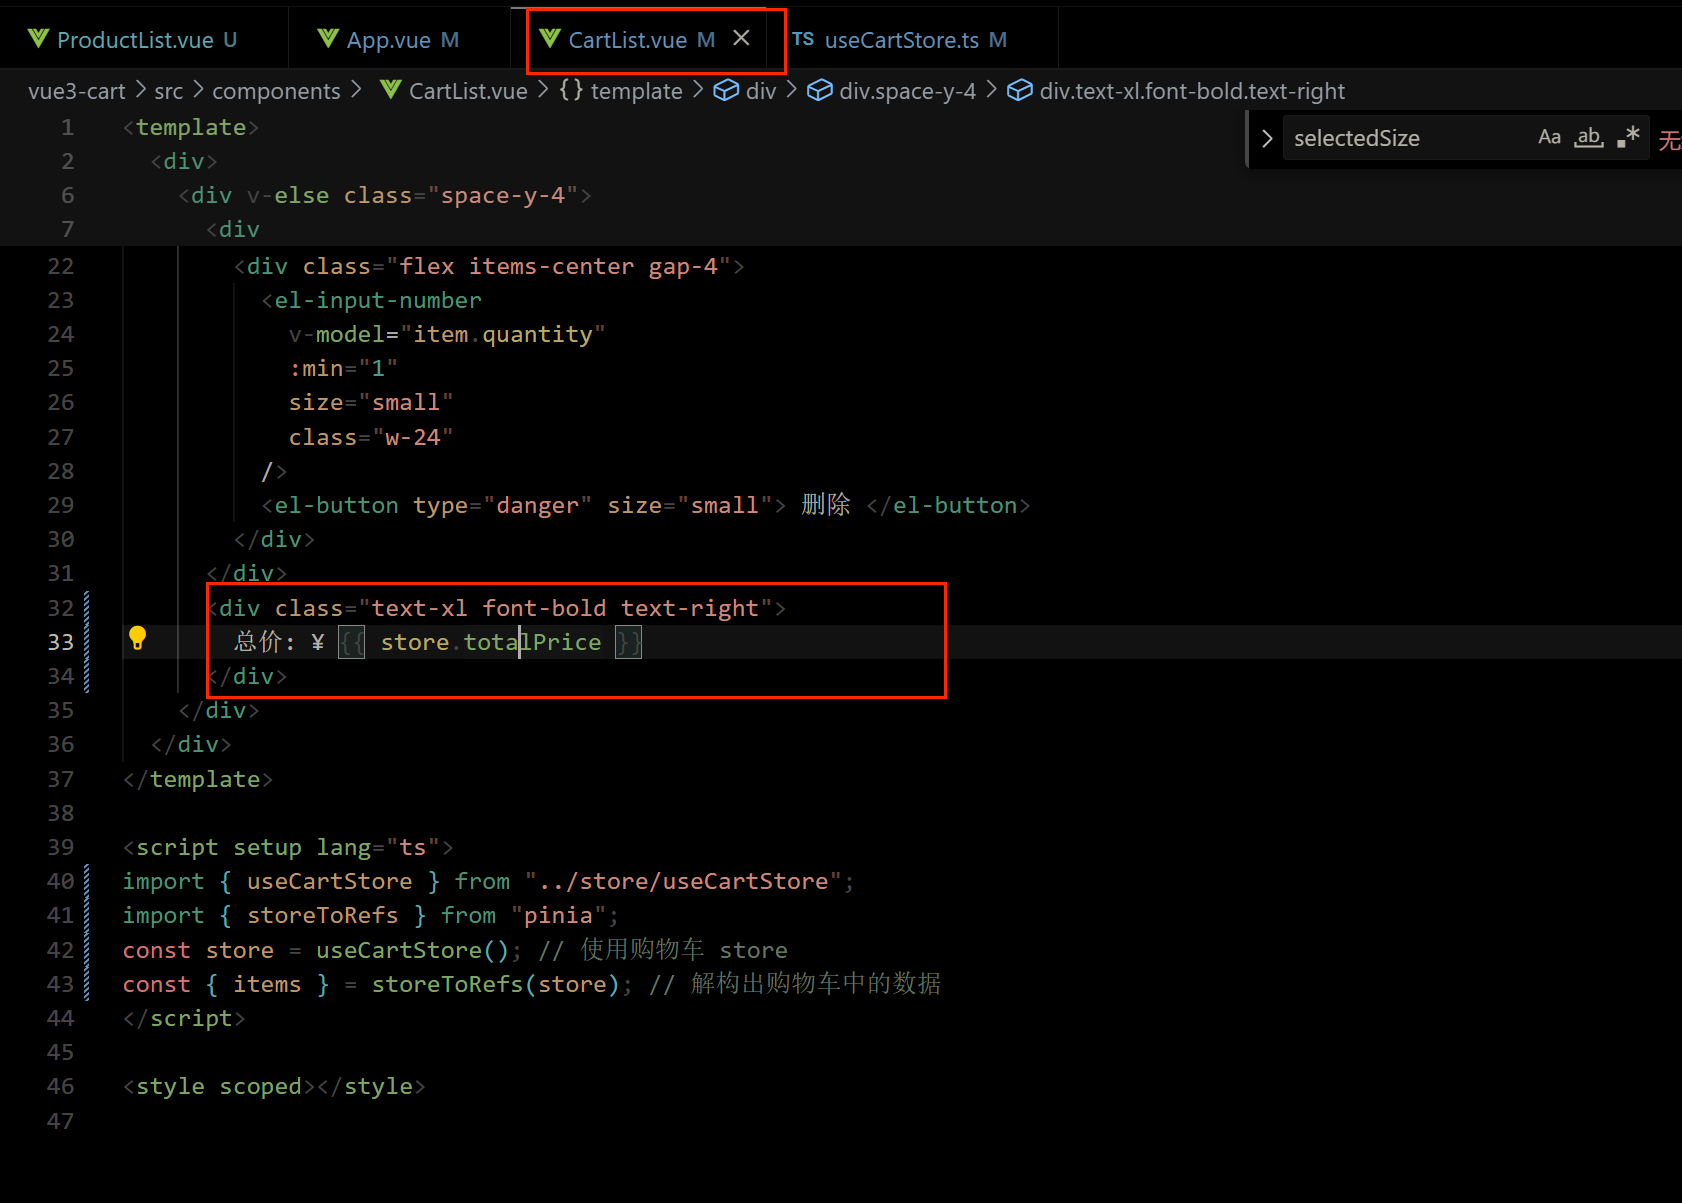Click div.space-y-4 in the breadcrumb

coord(907,91)
